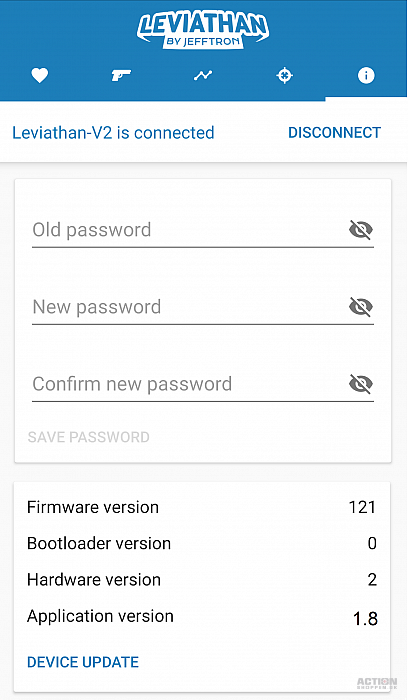Screen dimensions: 408x700
Task: Start the Device Update
Action: pos(83,662)
